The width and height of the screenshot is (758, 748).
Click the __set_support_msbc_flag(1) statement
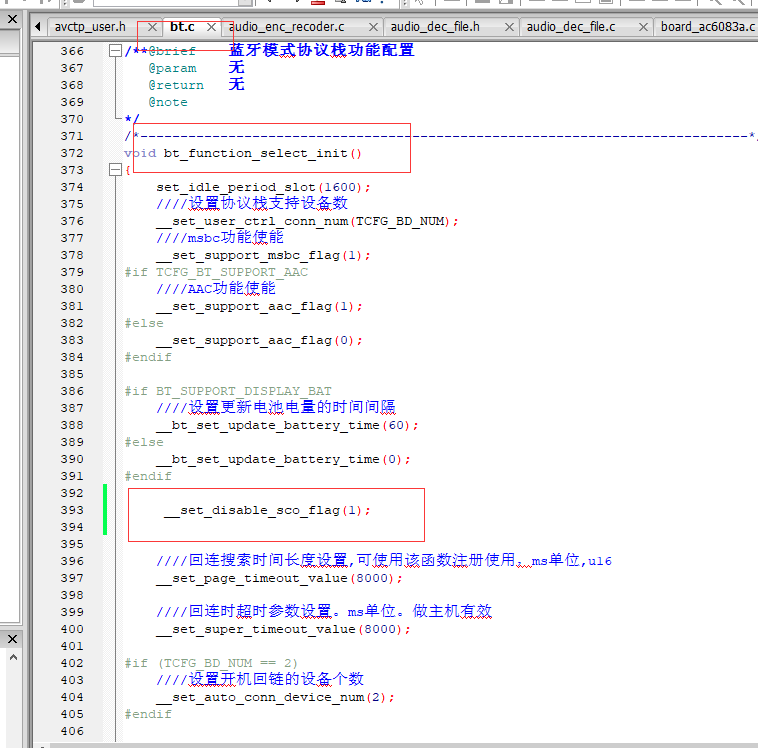tap(263, 255)
